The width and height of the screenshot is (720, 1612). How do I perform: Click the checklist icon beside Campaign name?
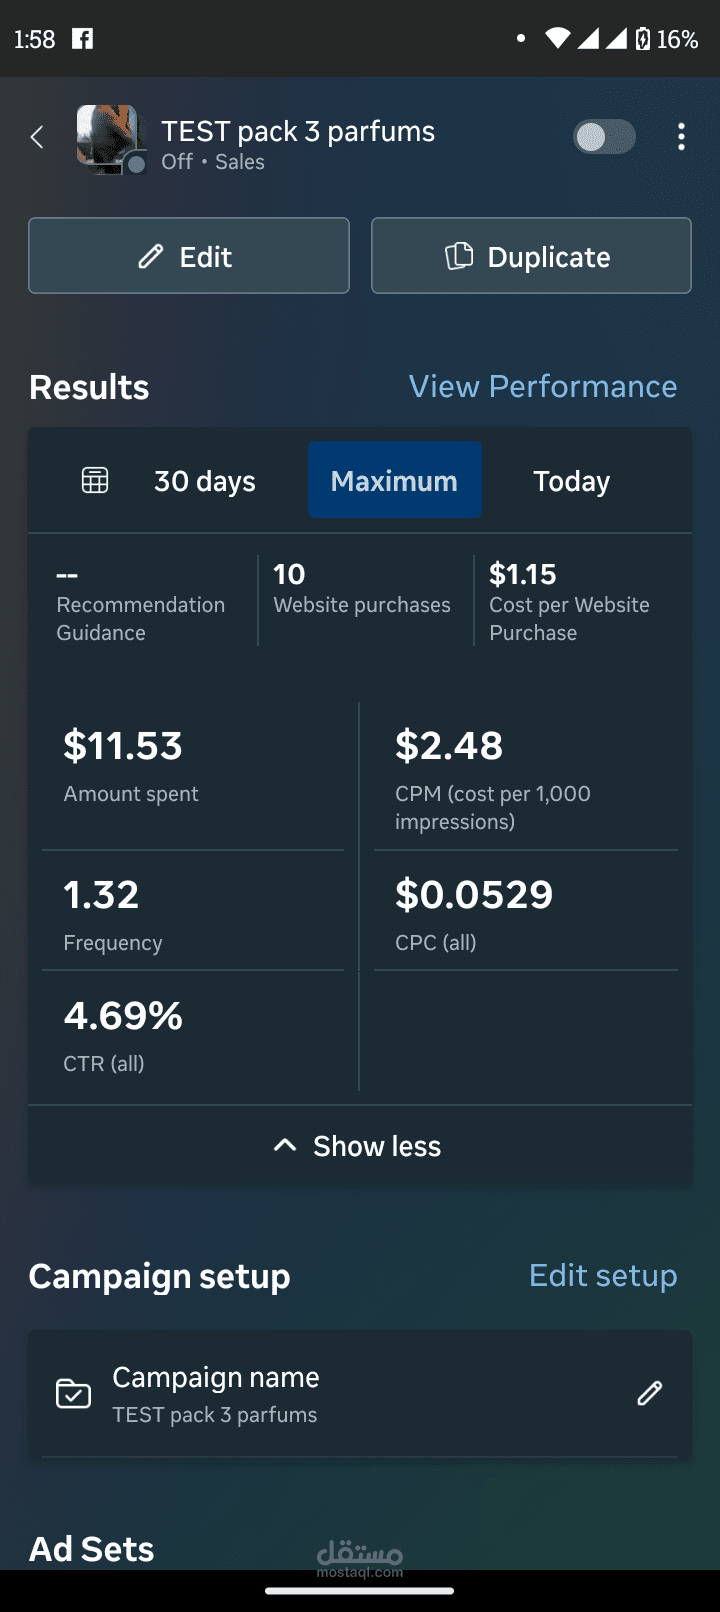72,1393
